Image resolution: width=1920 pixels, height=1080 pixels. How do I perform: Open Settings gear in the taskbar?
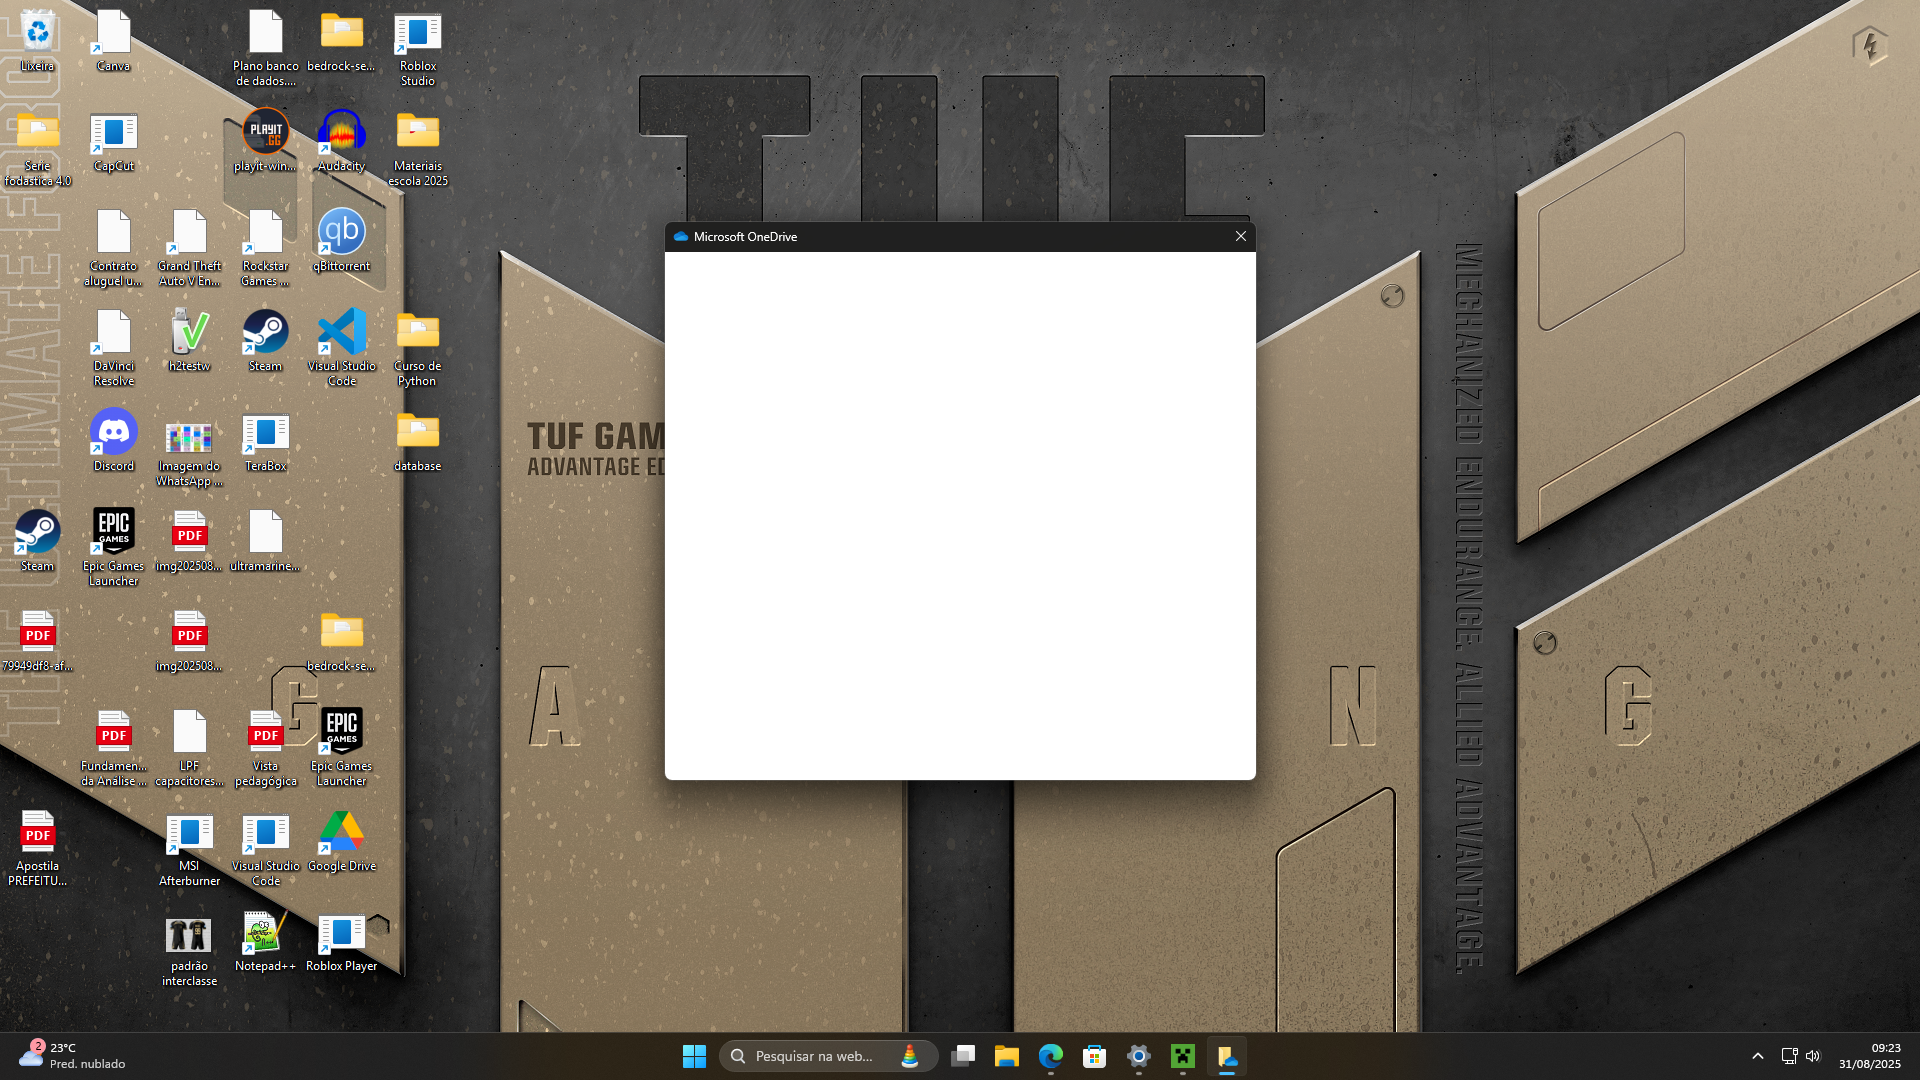[1139, 1056]
